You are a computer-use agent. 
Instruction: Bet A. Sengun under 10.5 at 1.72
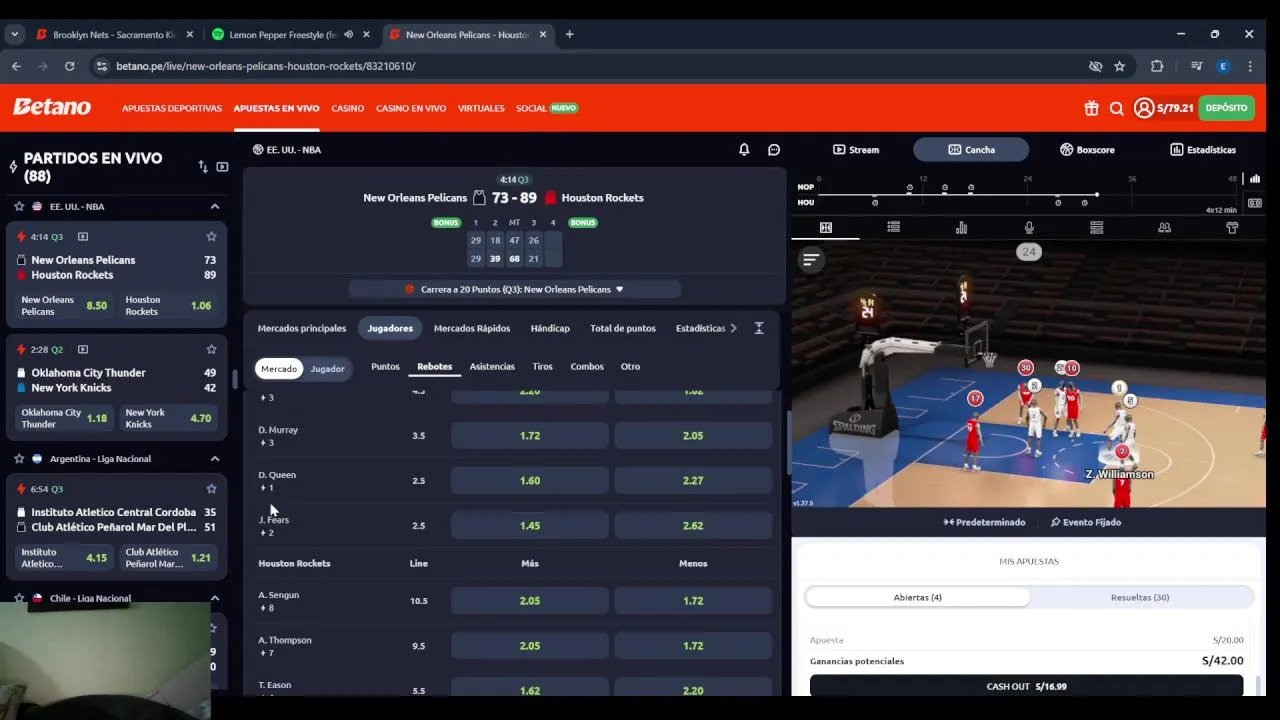tap(693, 601)
